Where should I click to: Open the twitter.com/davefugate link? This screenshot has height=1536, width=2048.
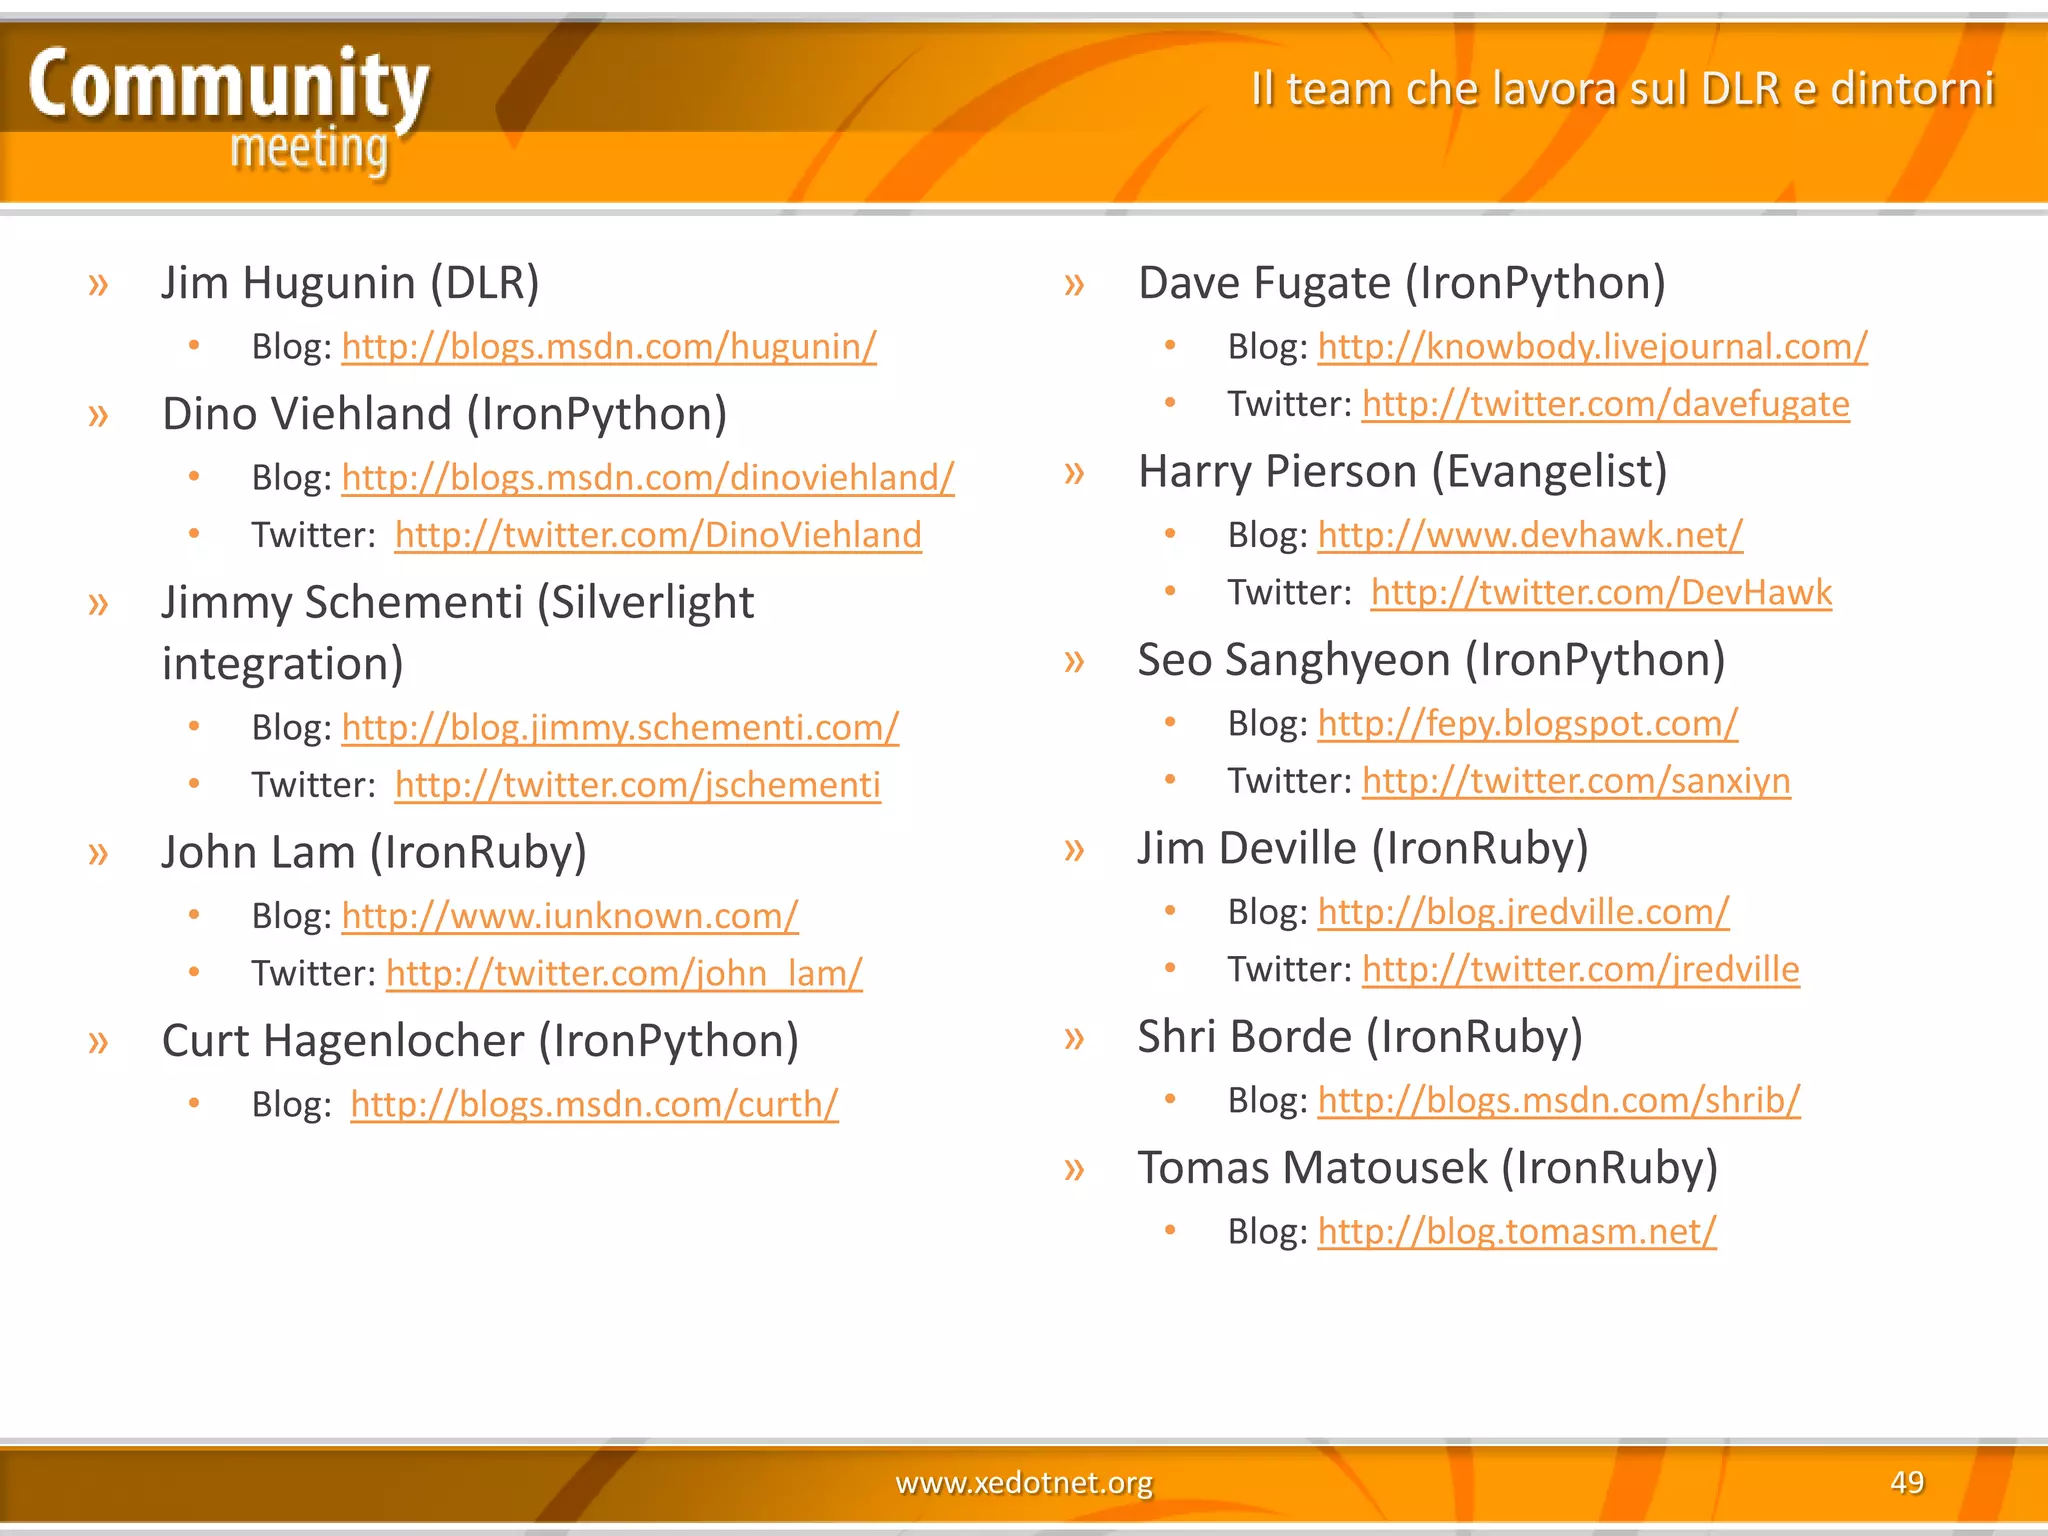click(x=1605, y=404)
